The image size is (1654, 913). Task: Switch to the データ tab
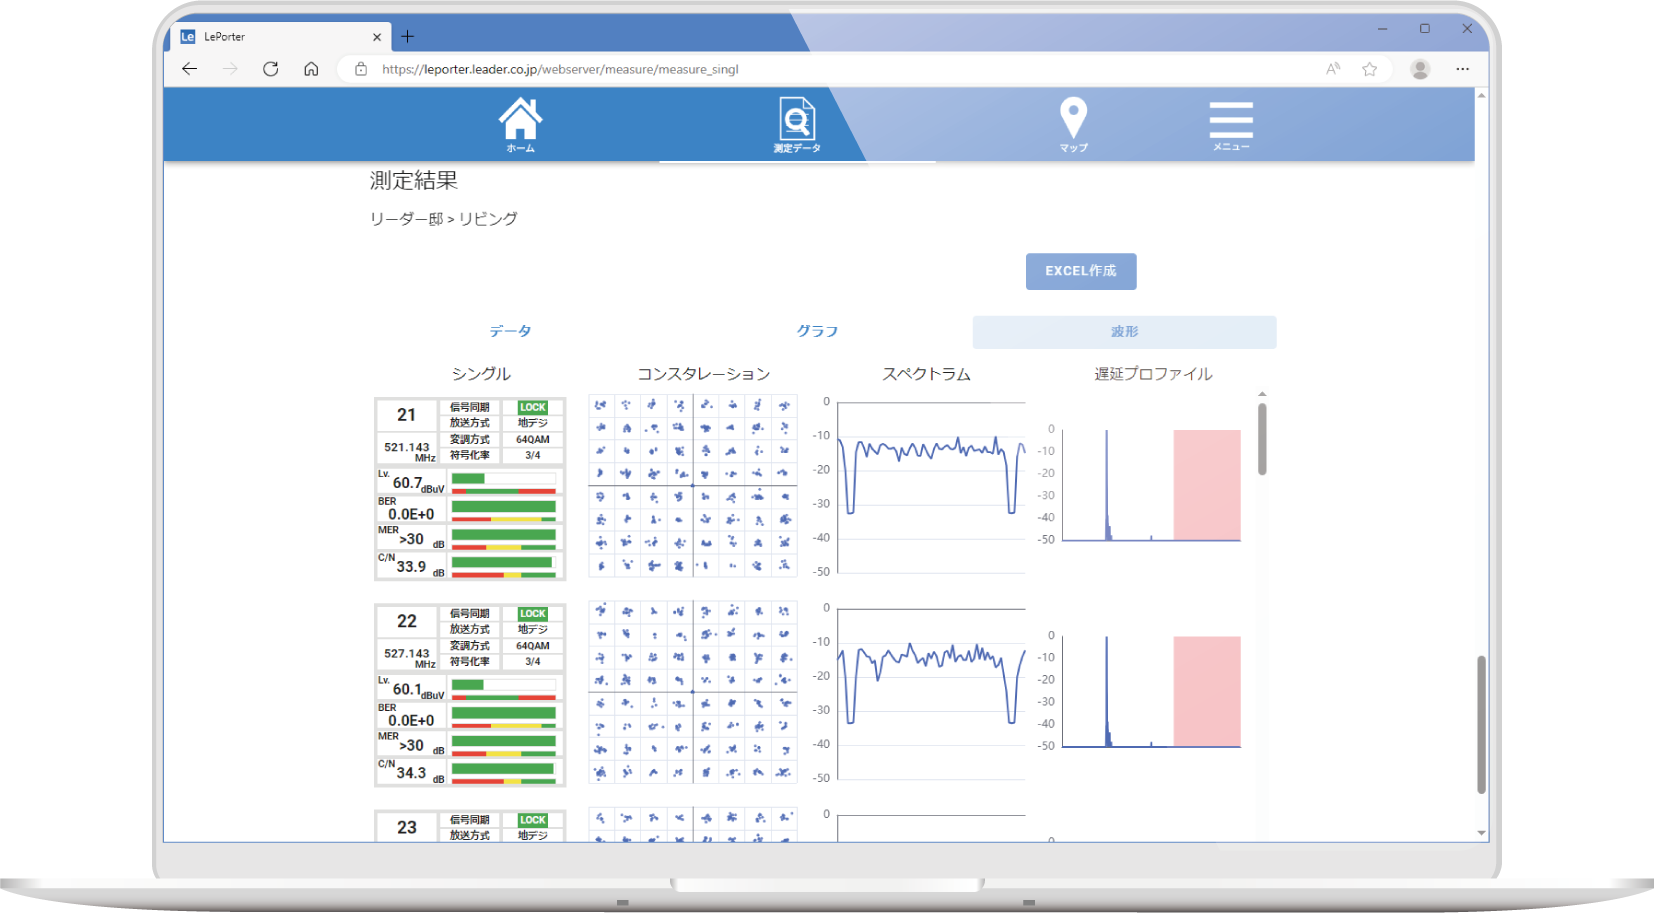(x=510, y=331)
